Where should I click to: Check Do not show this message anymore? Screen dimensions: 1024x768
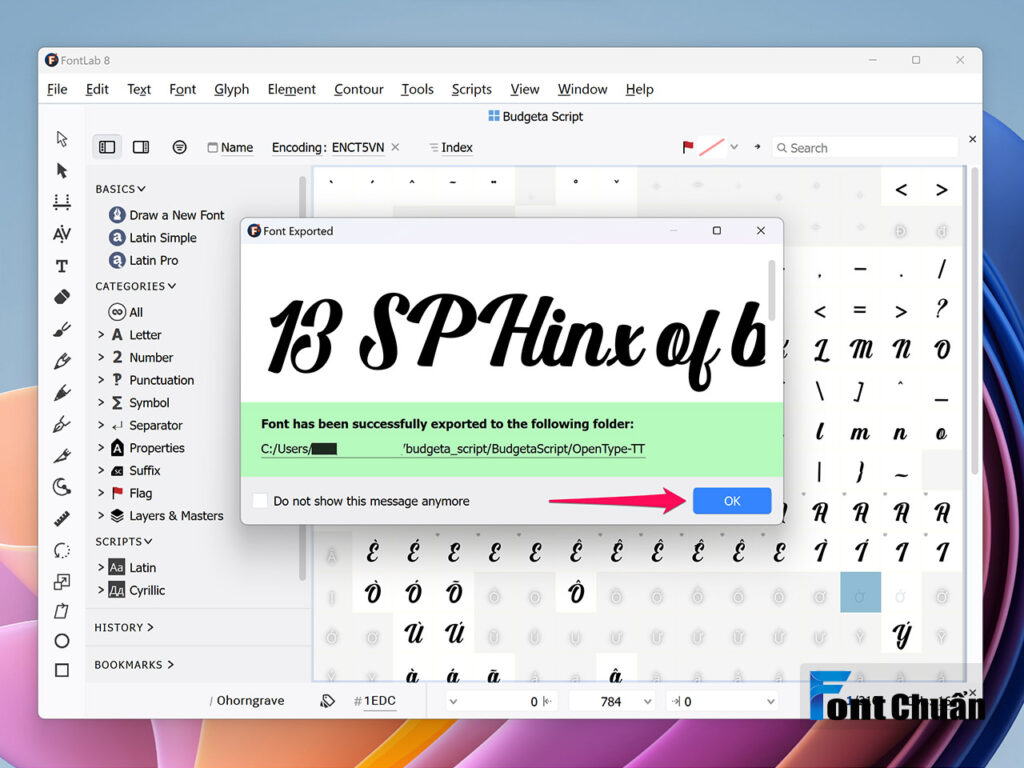coord(260,501)
